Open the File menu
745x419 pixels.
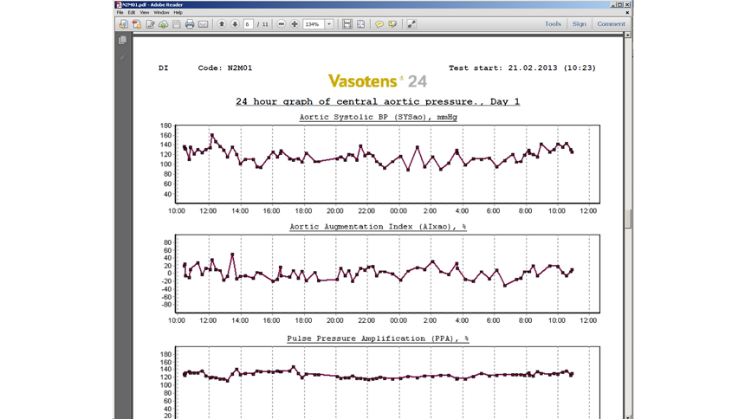pos(120,12)
